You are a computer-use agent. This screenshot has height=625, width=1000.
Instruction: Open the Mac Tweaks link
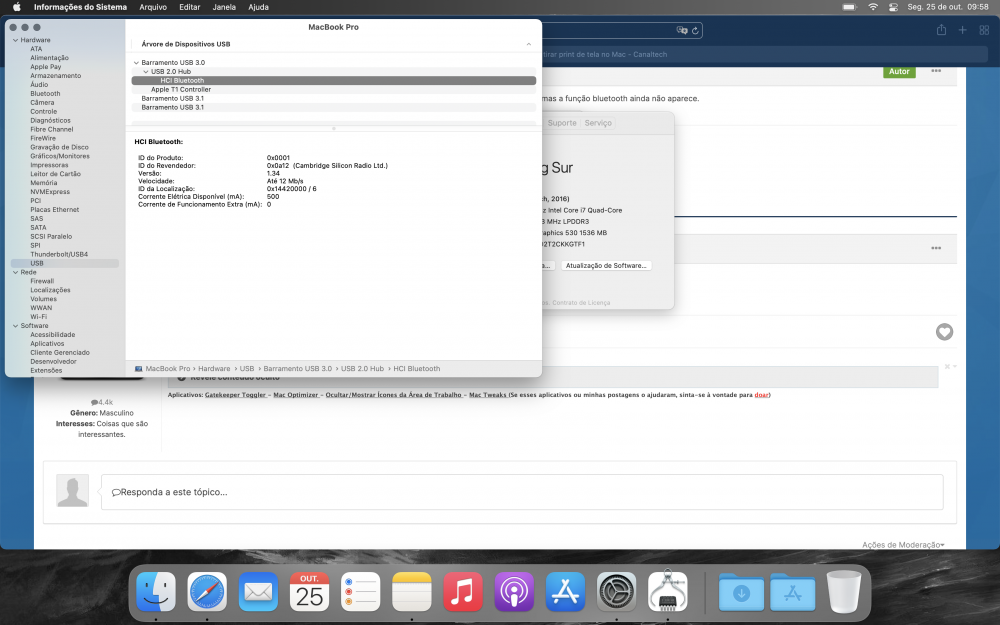(x=488, y=395)
